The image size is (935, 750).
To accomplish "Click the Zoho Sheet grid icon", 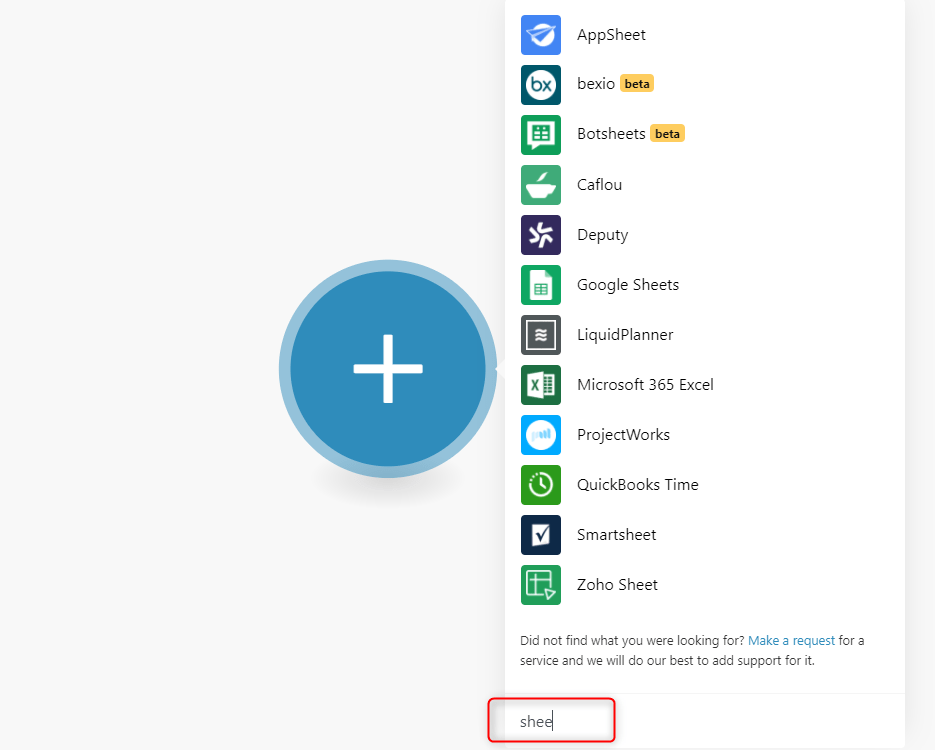I will coord(541,585).
